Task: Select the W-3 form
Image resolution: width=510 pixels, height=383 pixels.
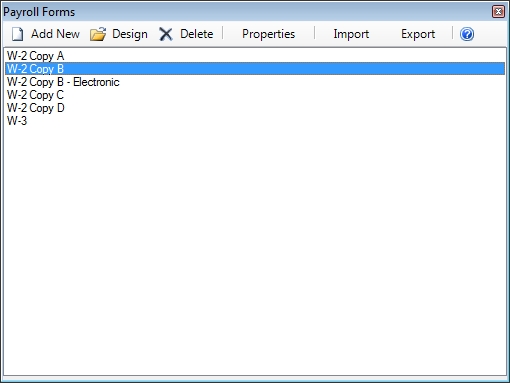Action: tap(255, 121)
